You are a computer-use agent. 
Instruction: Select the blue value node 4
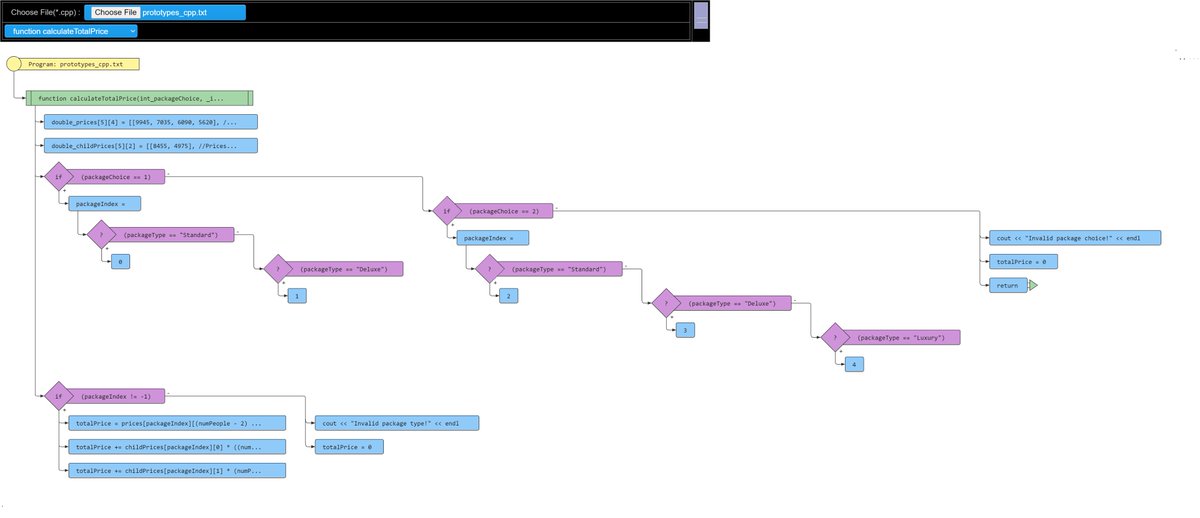click(x=854, y=364)
